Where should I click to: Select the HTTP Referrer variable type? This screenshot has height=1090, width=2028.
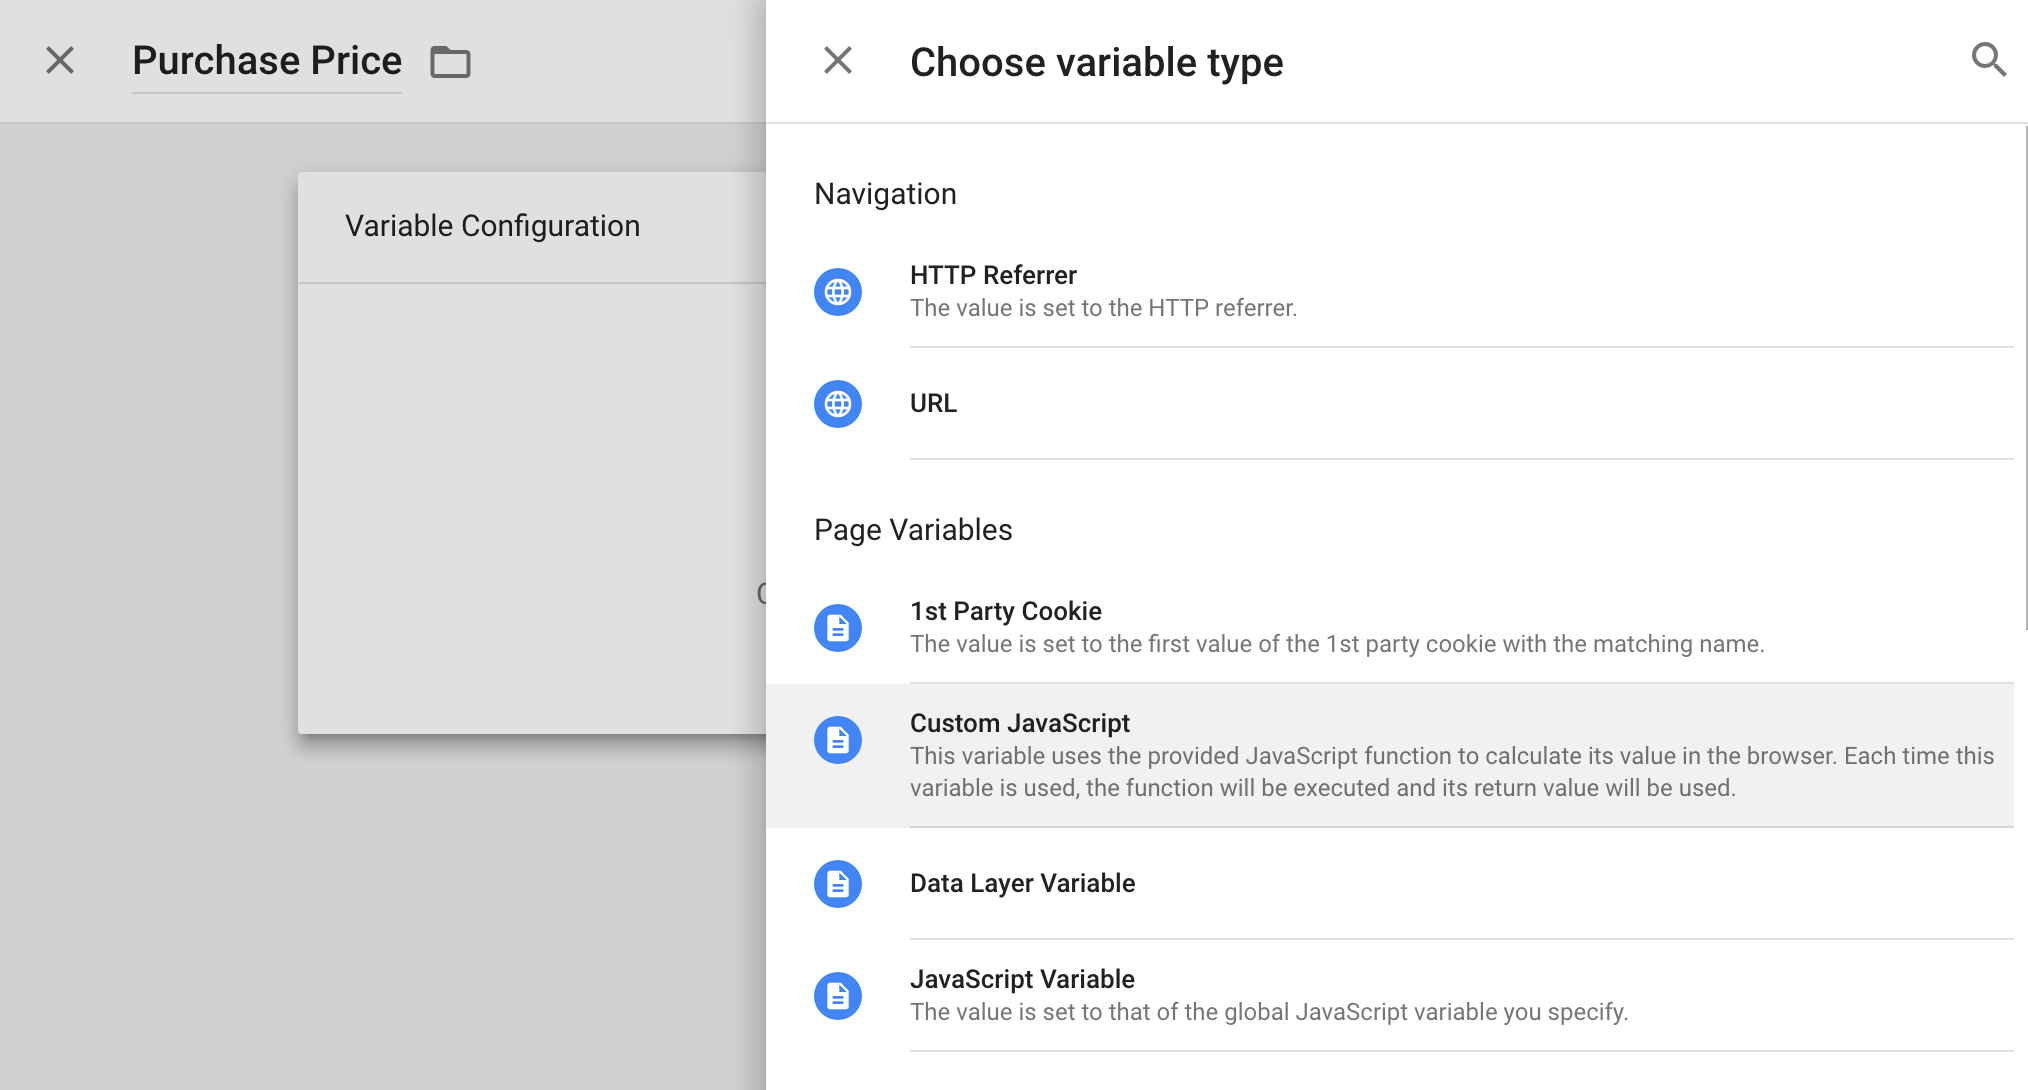click(x=1390, y=292)
